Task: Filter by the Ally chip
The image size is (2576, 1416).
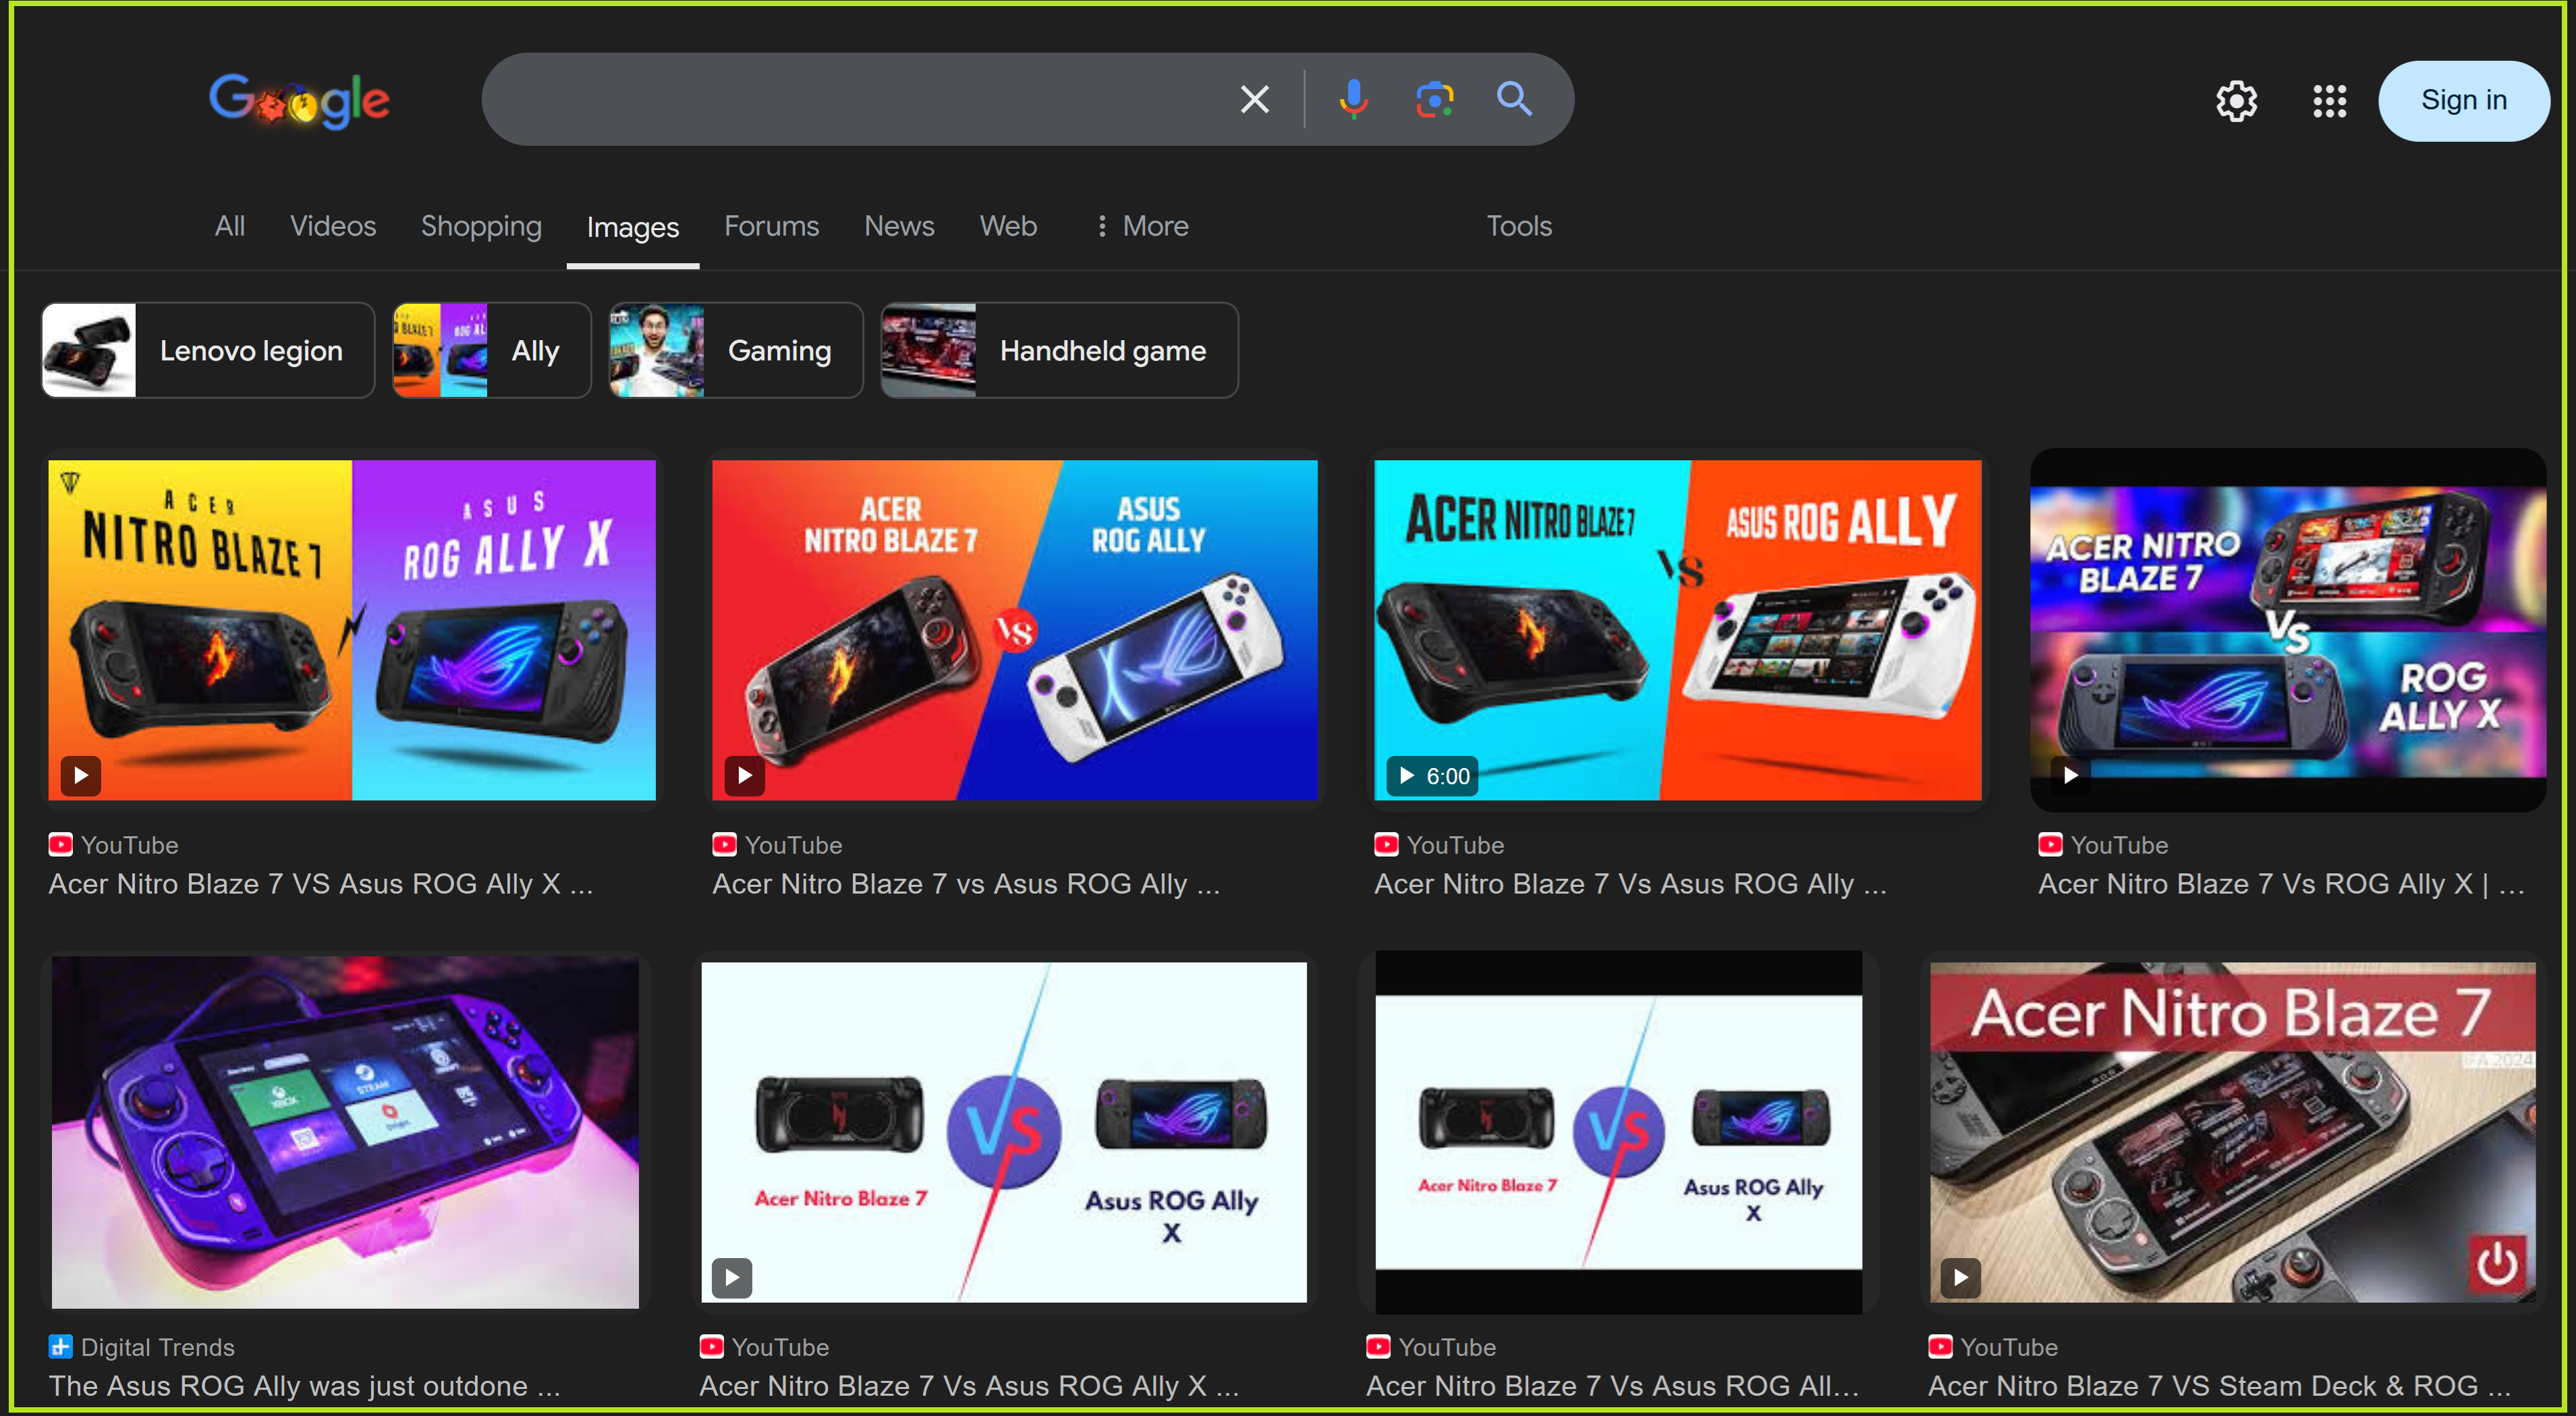Action: click(x=491, y=351)
